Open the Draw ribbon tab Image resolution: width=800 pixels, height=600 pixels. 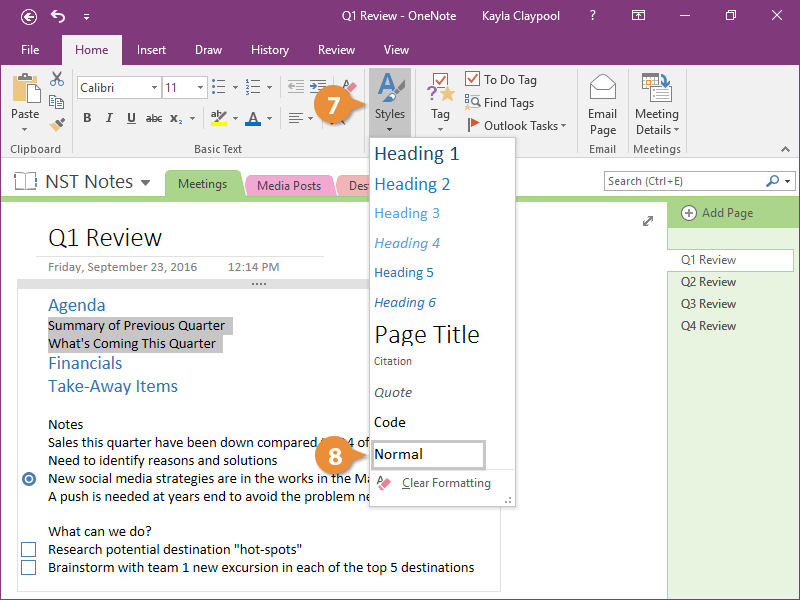[x=209, y=50]
